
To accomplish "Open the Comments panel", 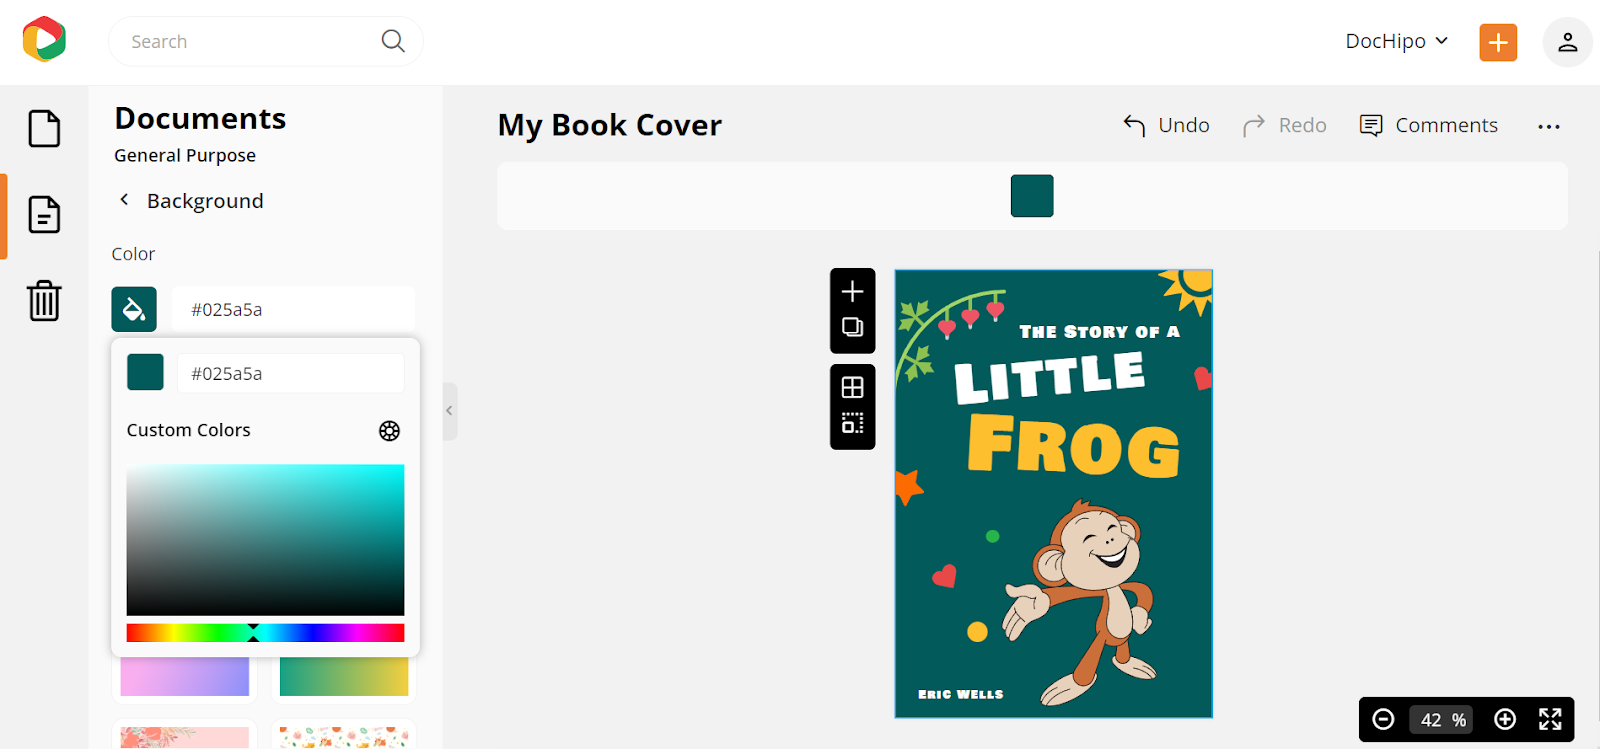I will (x=1429, y=125).
